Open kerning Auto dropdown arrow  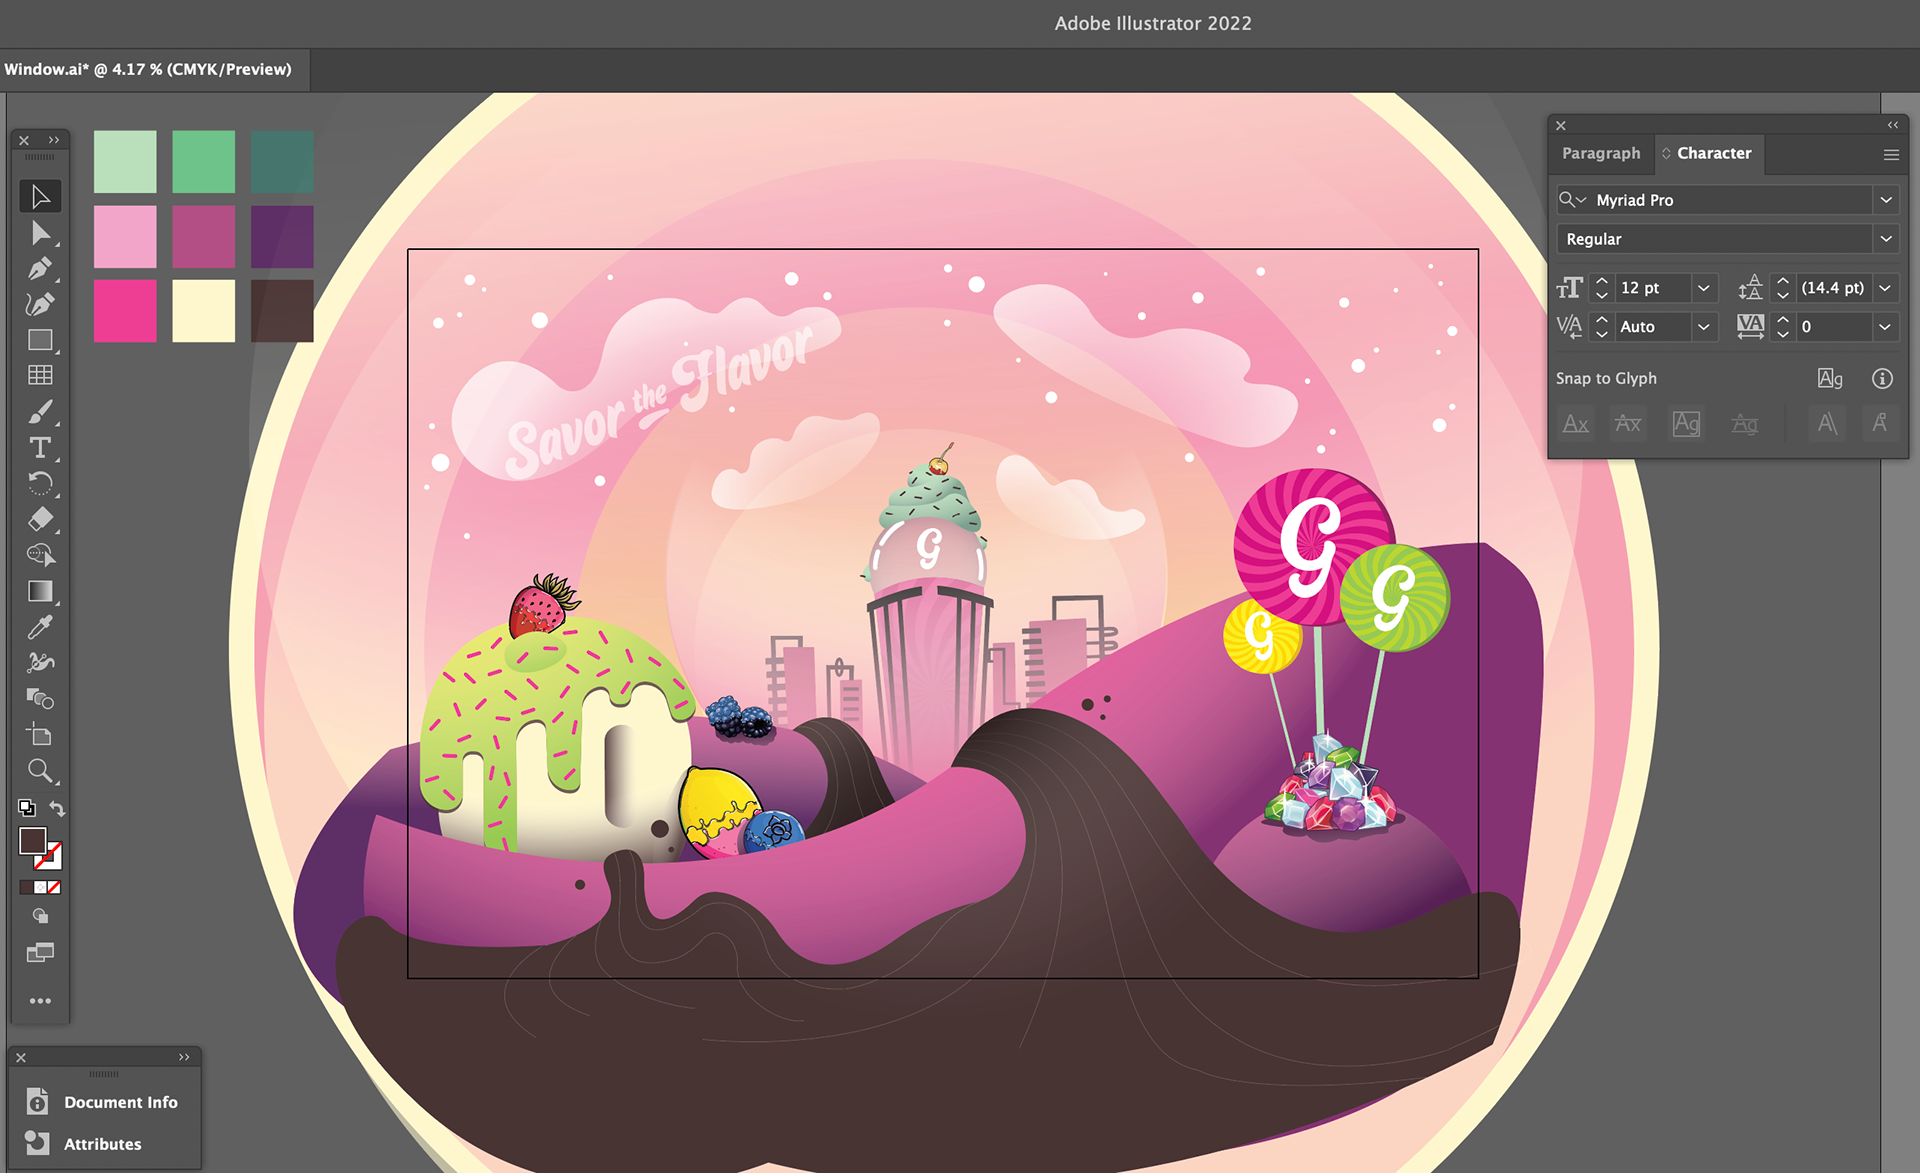(x=1704, y=327)
